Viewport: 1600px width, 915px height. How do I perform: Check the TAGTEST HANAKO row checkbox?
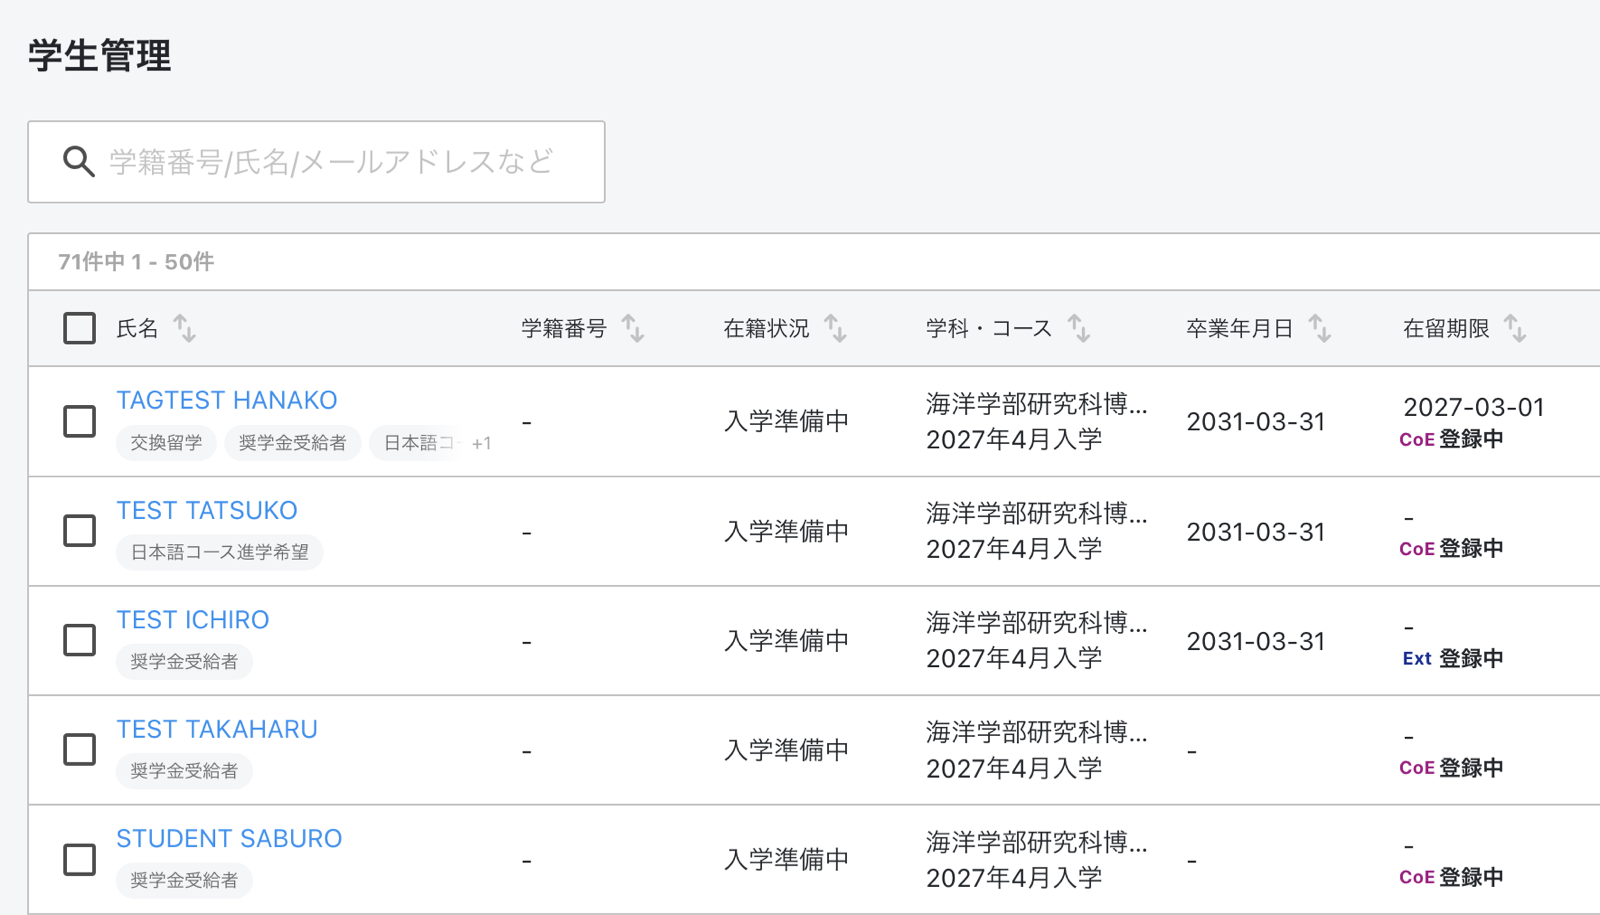tap(80, 421)
